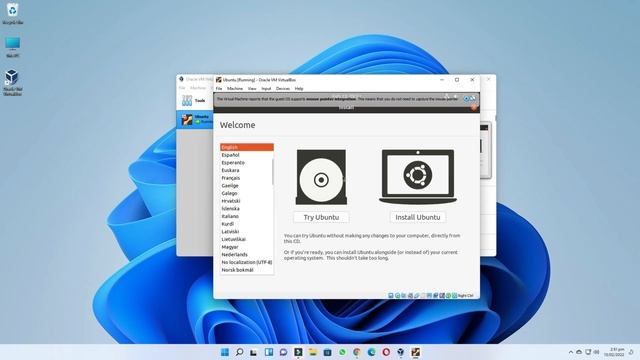Click the optical drive status icon
The height and width of the screenshot is (360, 640).
click(x=398, y=295)
